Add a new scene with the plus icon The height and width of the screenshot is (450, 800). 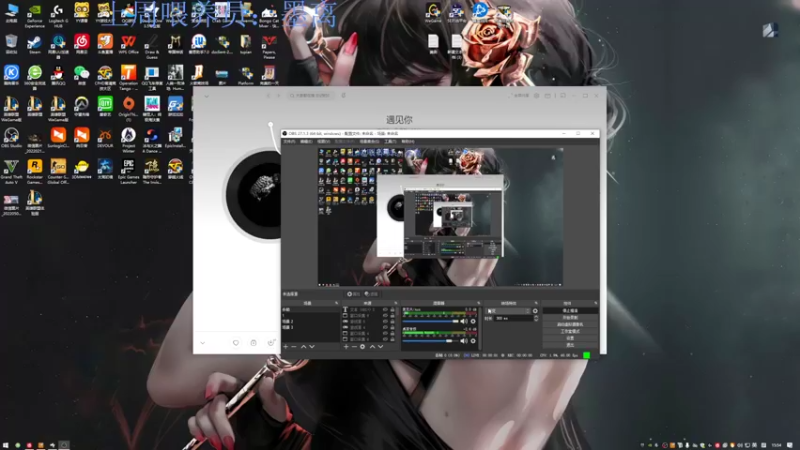[286, 346]
